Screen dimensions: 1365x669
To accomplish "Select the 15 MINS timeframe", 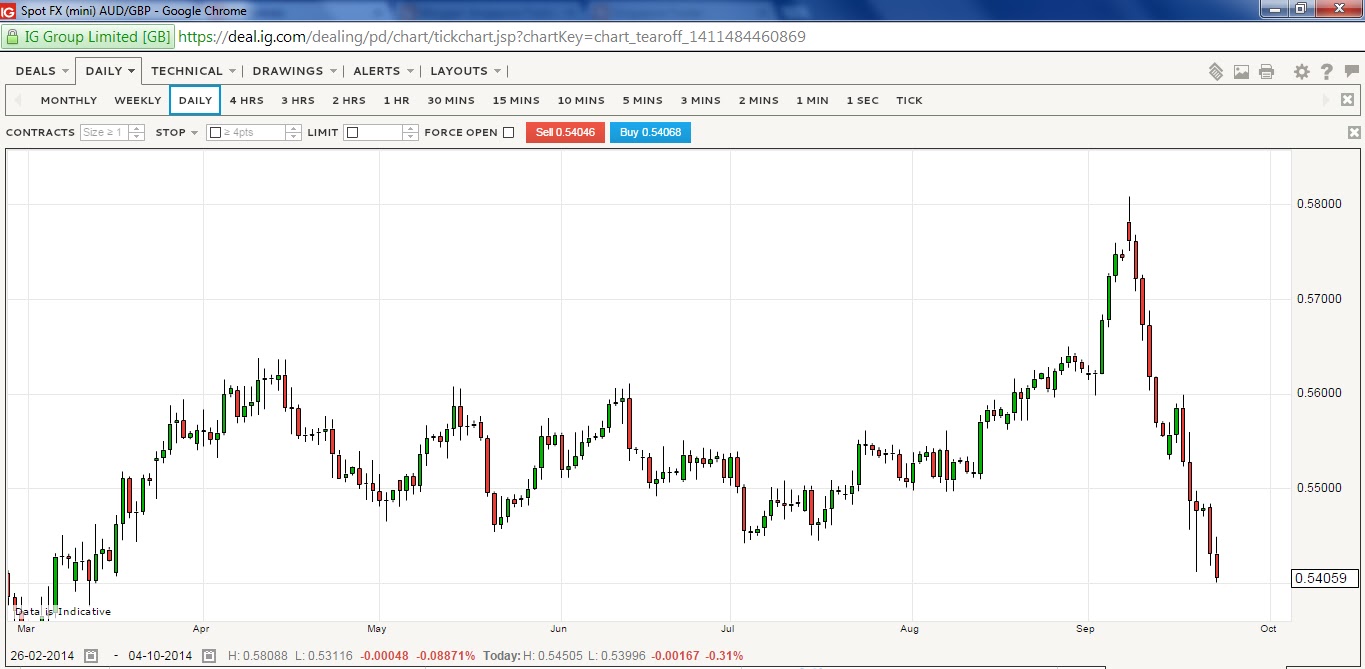I will pyautogui.click(x=516, y=100).
